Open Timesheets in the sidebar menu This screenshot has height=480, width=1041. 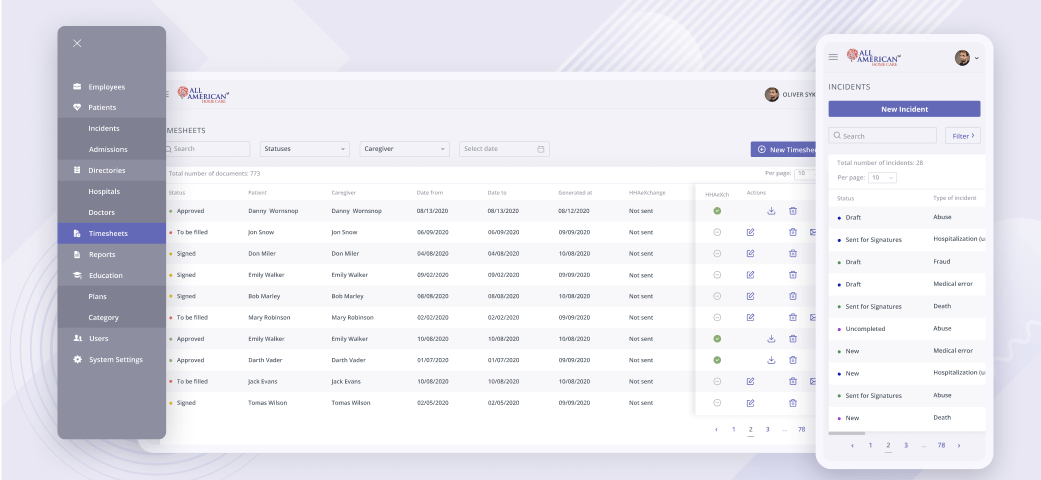[108, 233]
